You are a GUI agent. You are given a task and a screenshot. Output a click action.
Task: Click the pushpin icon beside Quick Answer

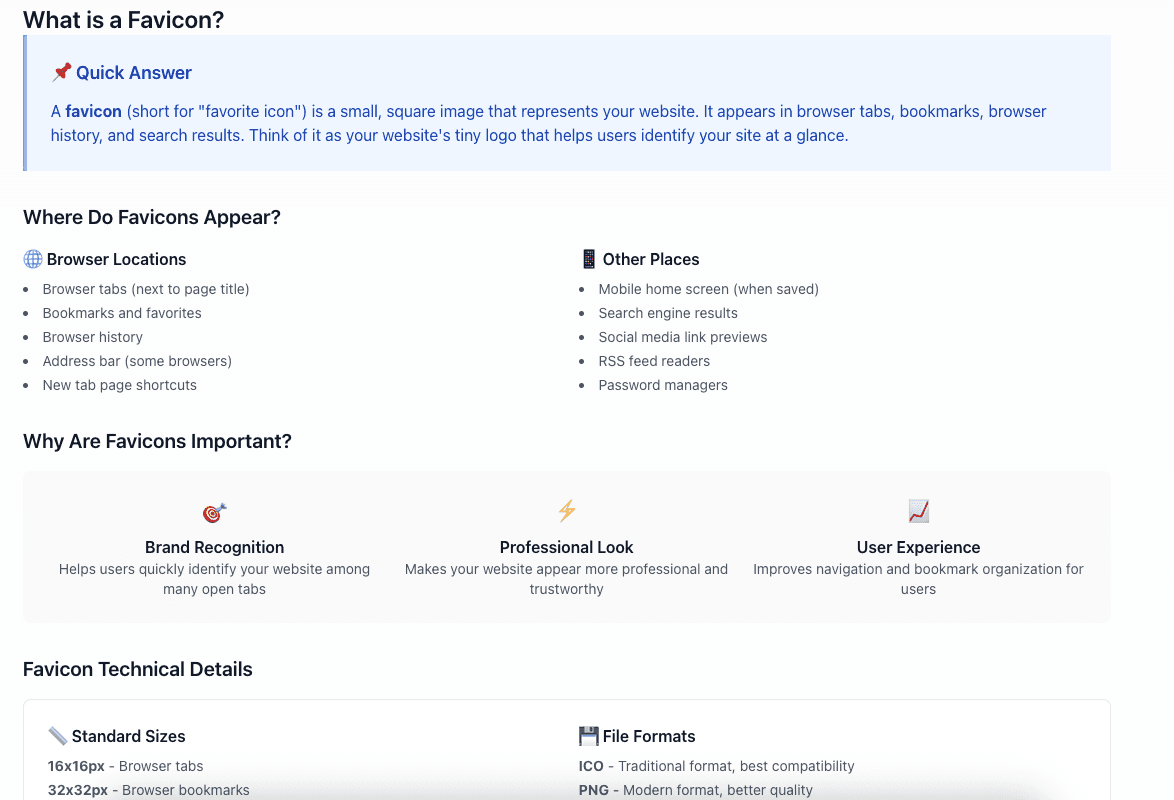click(61, 72)
